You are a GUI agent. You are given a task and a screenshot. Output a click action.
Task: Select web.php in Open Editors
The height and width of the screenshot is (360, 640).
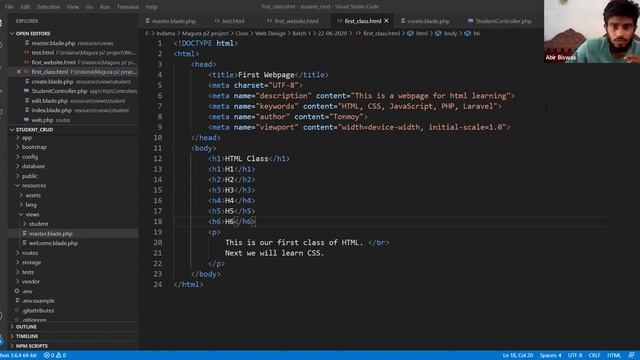[42, 120]
